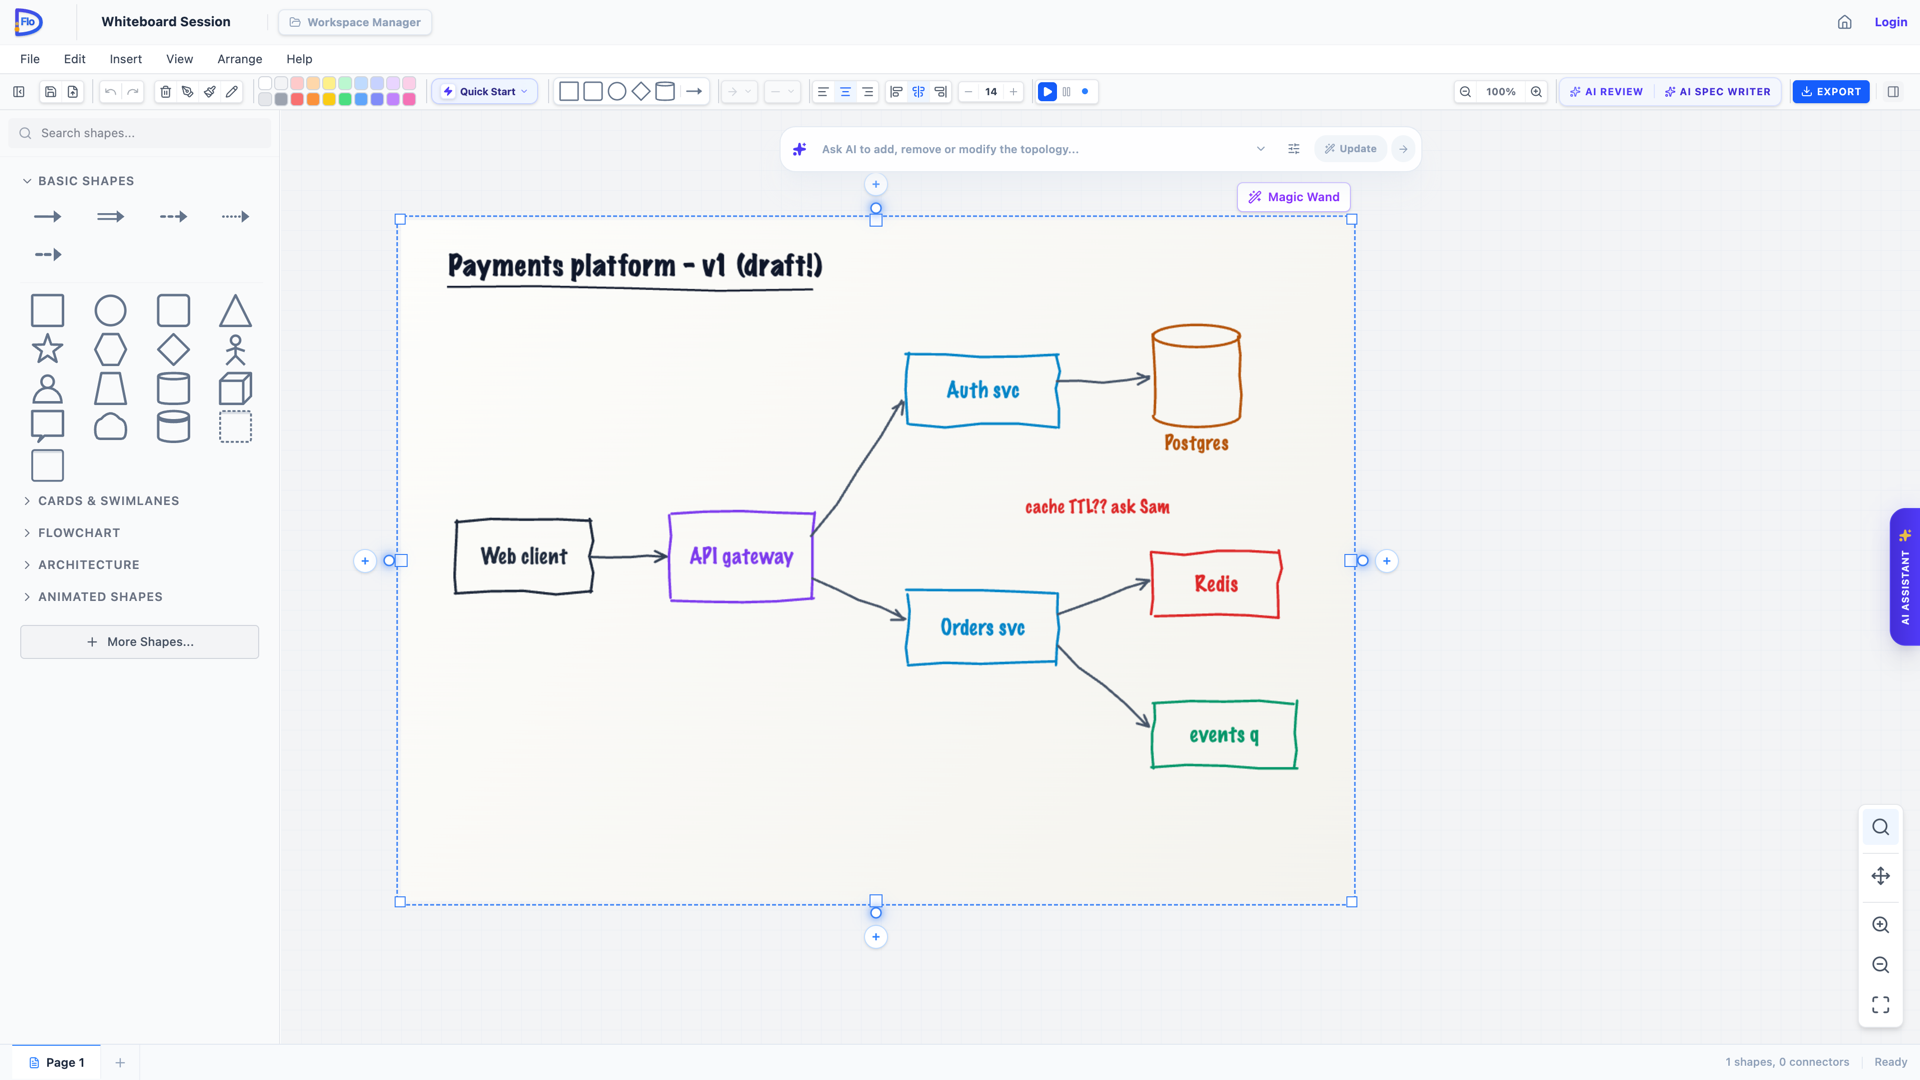The height and width of the screenshot is (1080, 1920).
Task: Expand the Flowchart section
Action: 70,533
